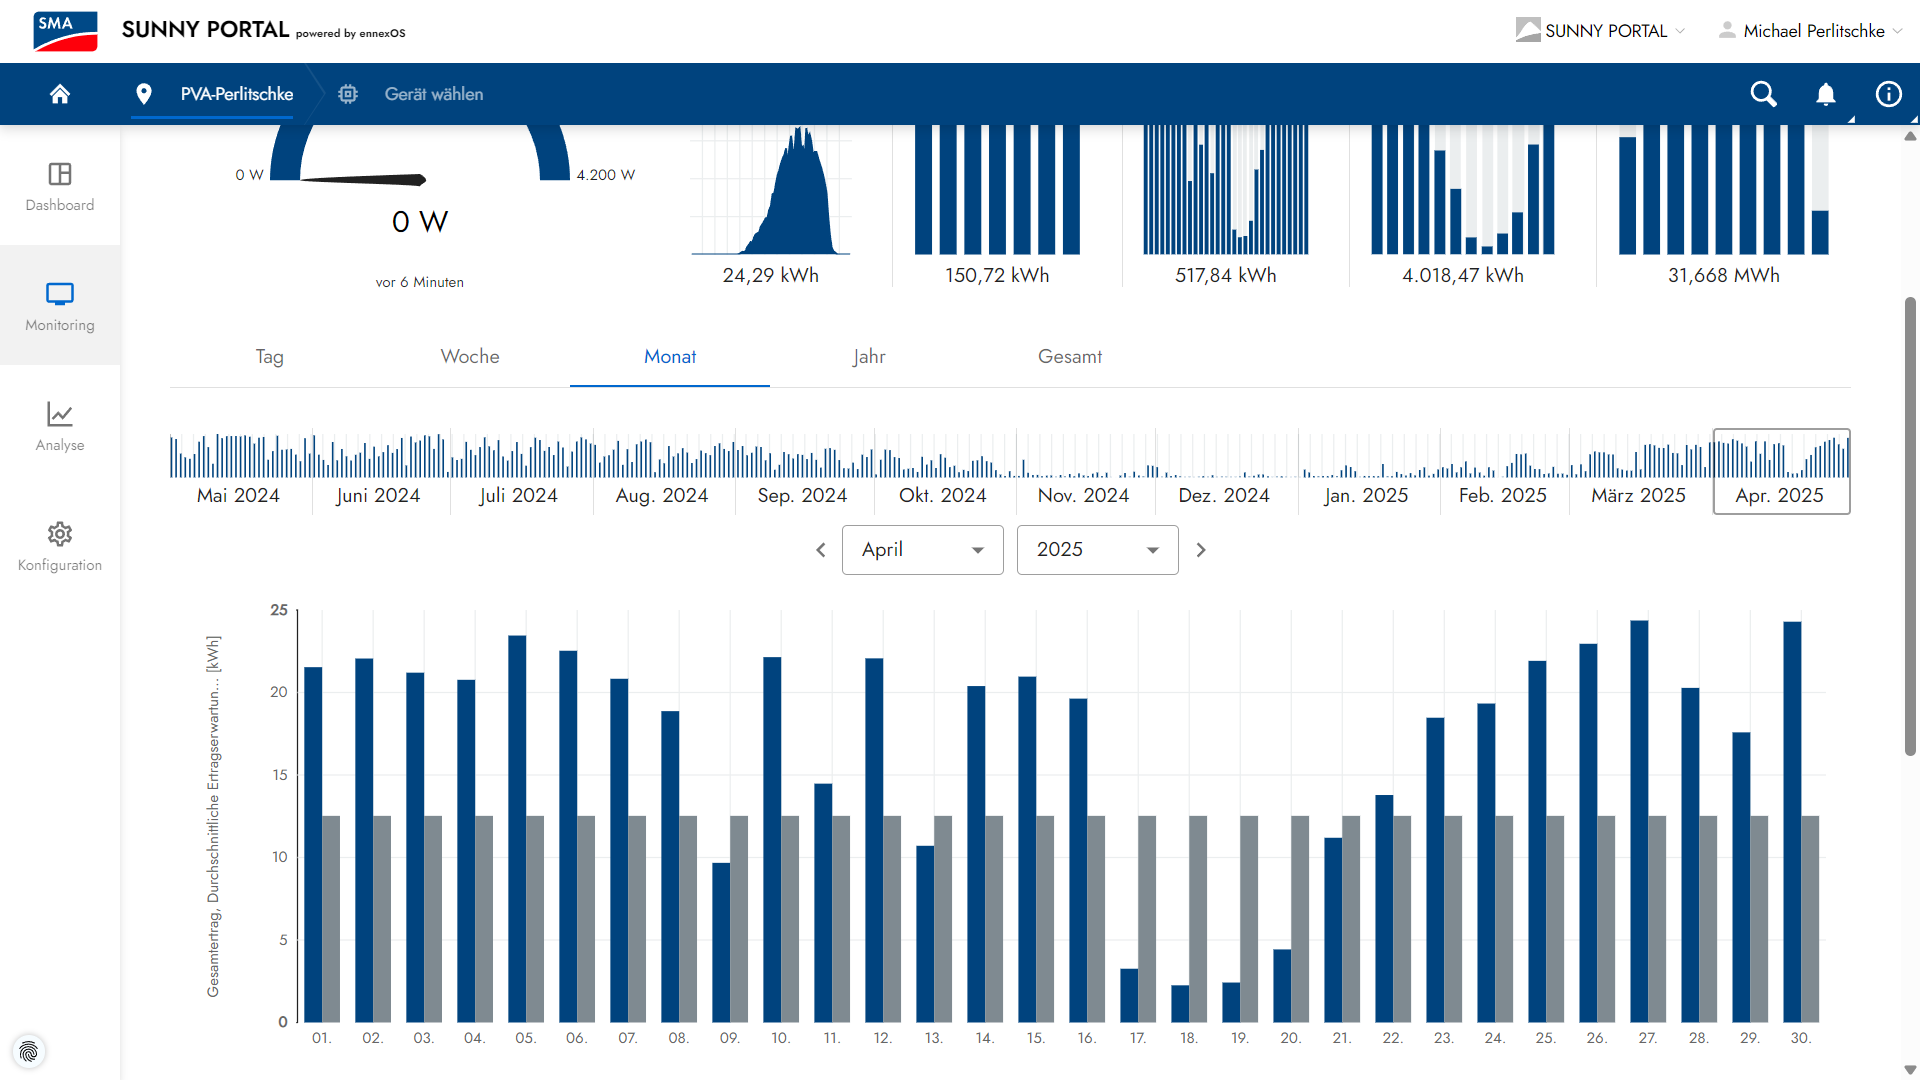Image resolution: width=1920 pixels, height=1080 pixels.
Task: Open the Analyse sidebar section
Action: click(60, 426)
